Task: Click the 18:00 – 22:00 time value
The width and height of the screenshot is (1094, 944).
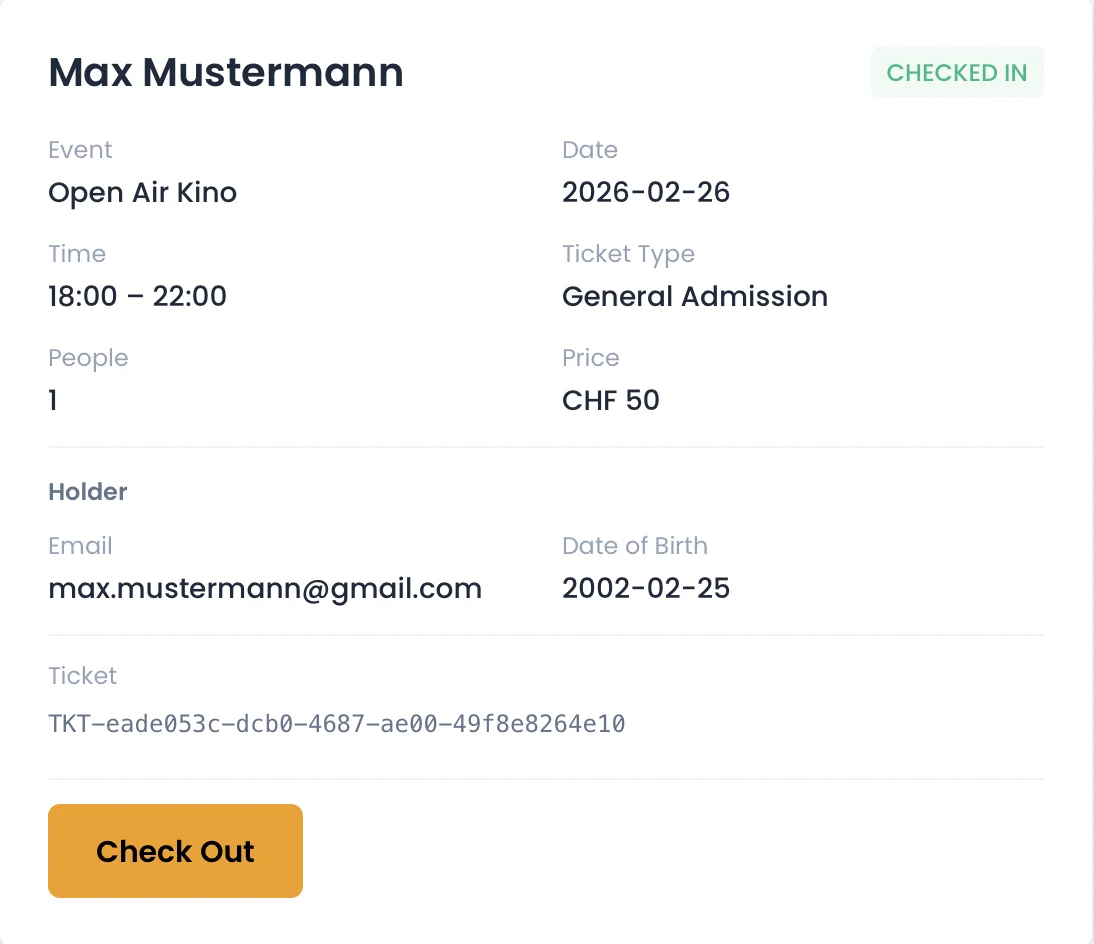Action: 137,296
